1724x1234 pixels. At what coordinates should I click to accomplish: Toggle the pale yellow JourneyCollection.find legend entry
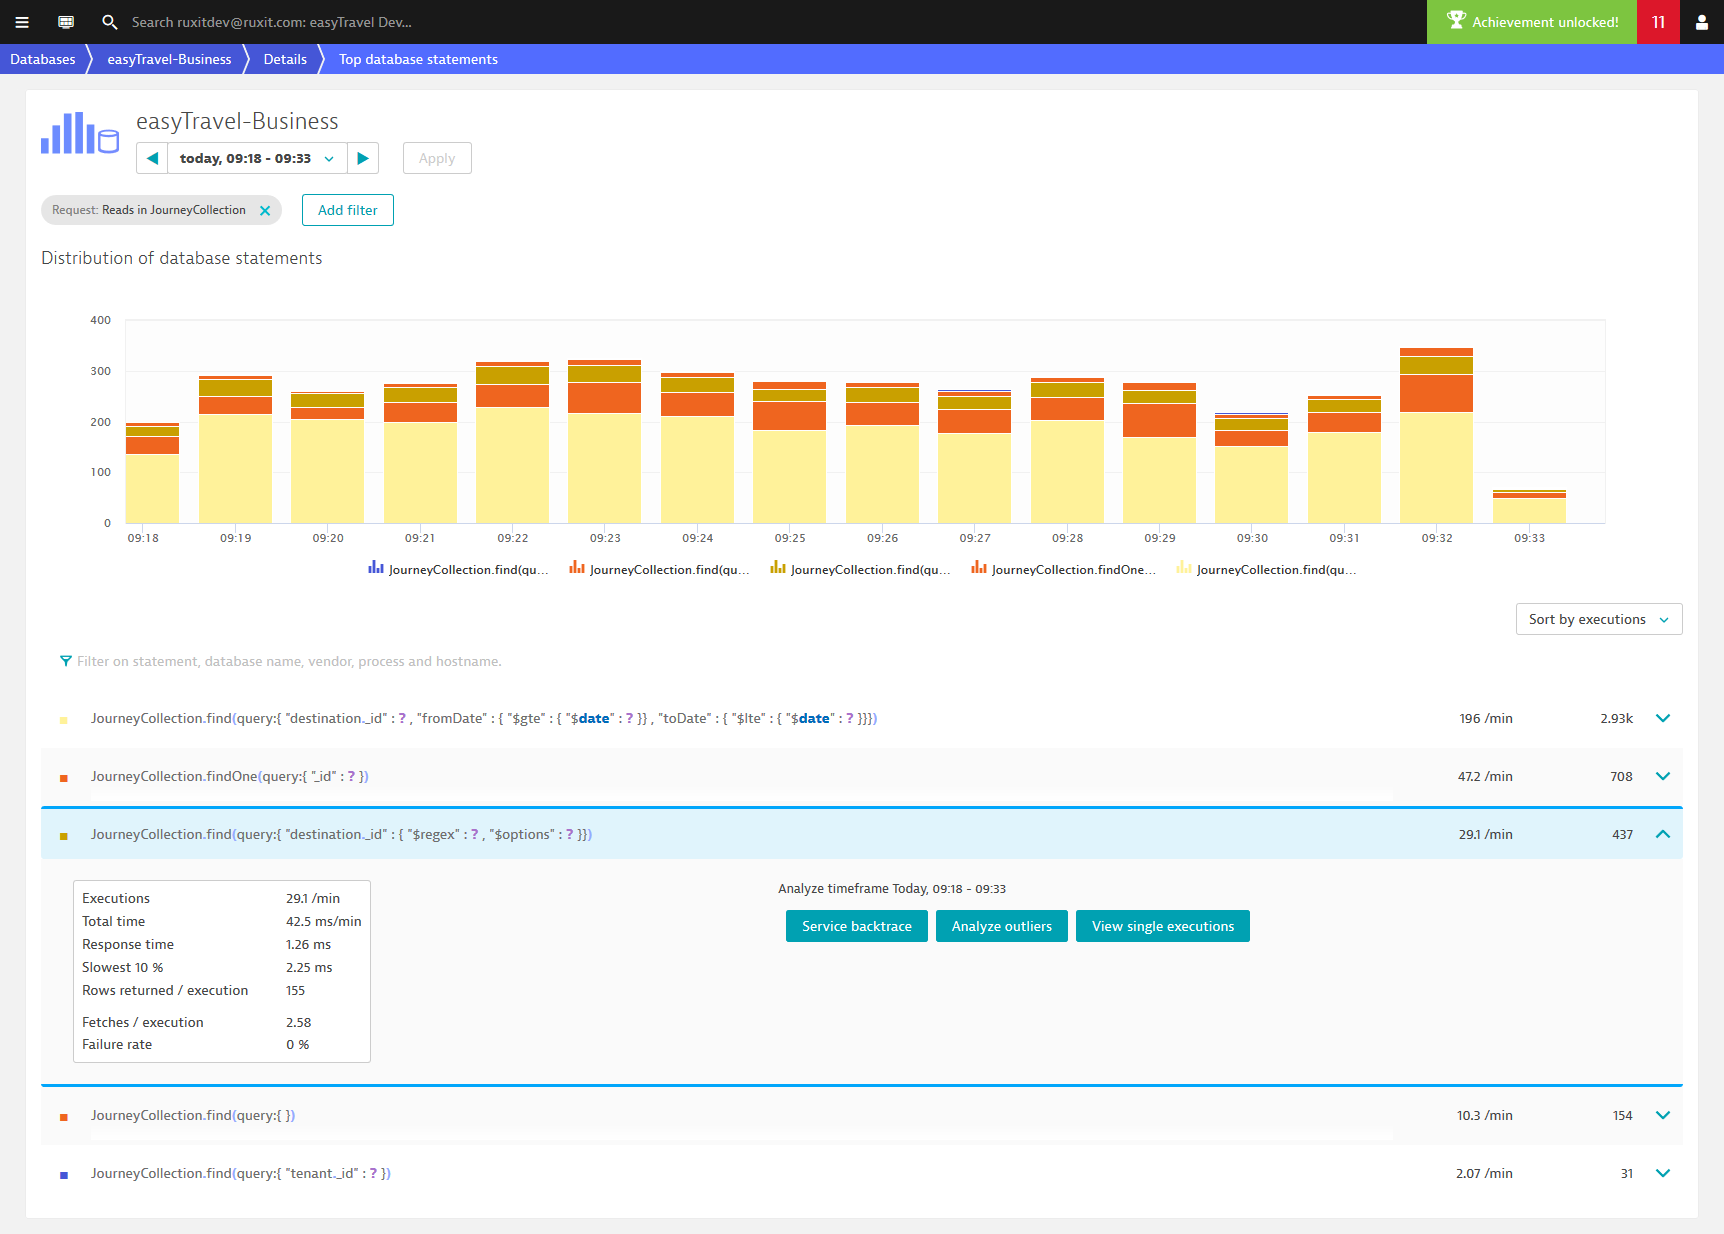[1267, 569]
